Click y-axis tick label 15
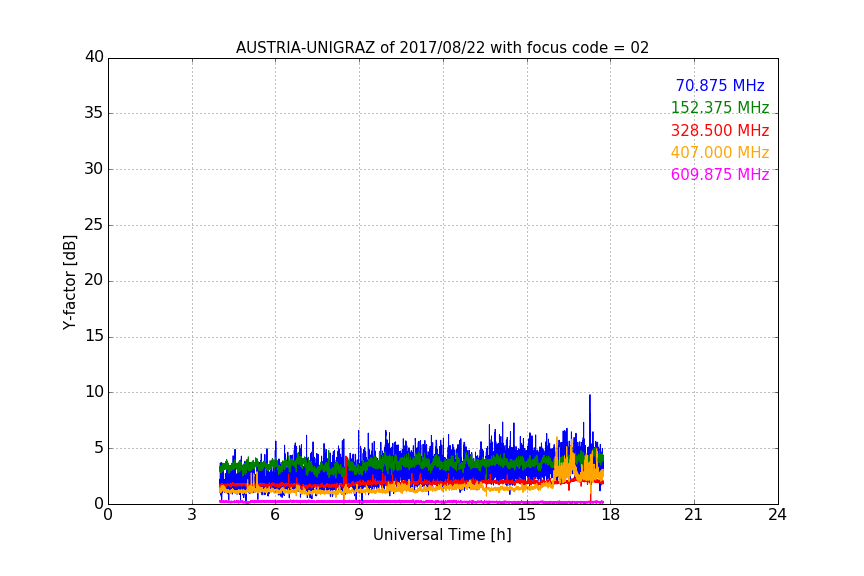The height and width of the screenshot is (576, 864). pyautogui.click(x=94, y=336)
